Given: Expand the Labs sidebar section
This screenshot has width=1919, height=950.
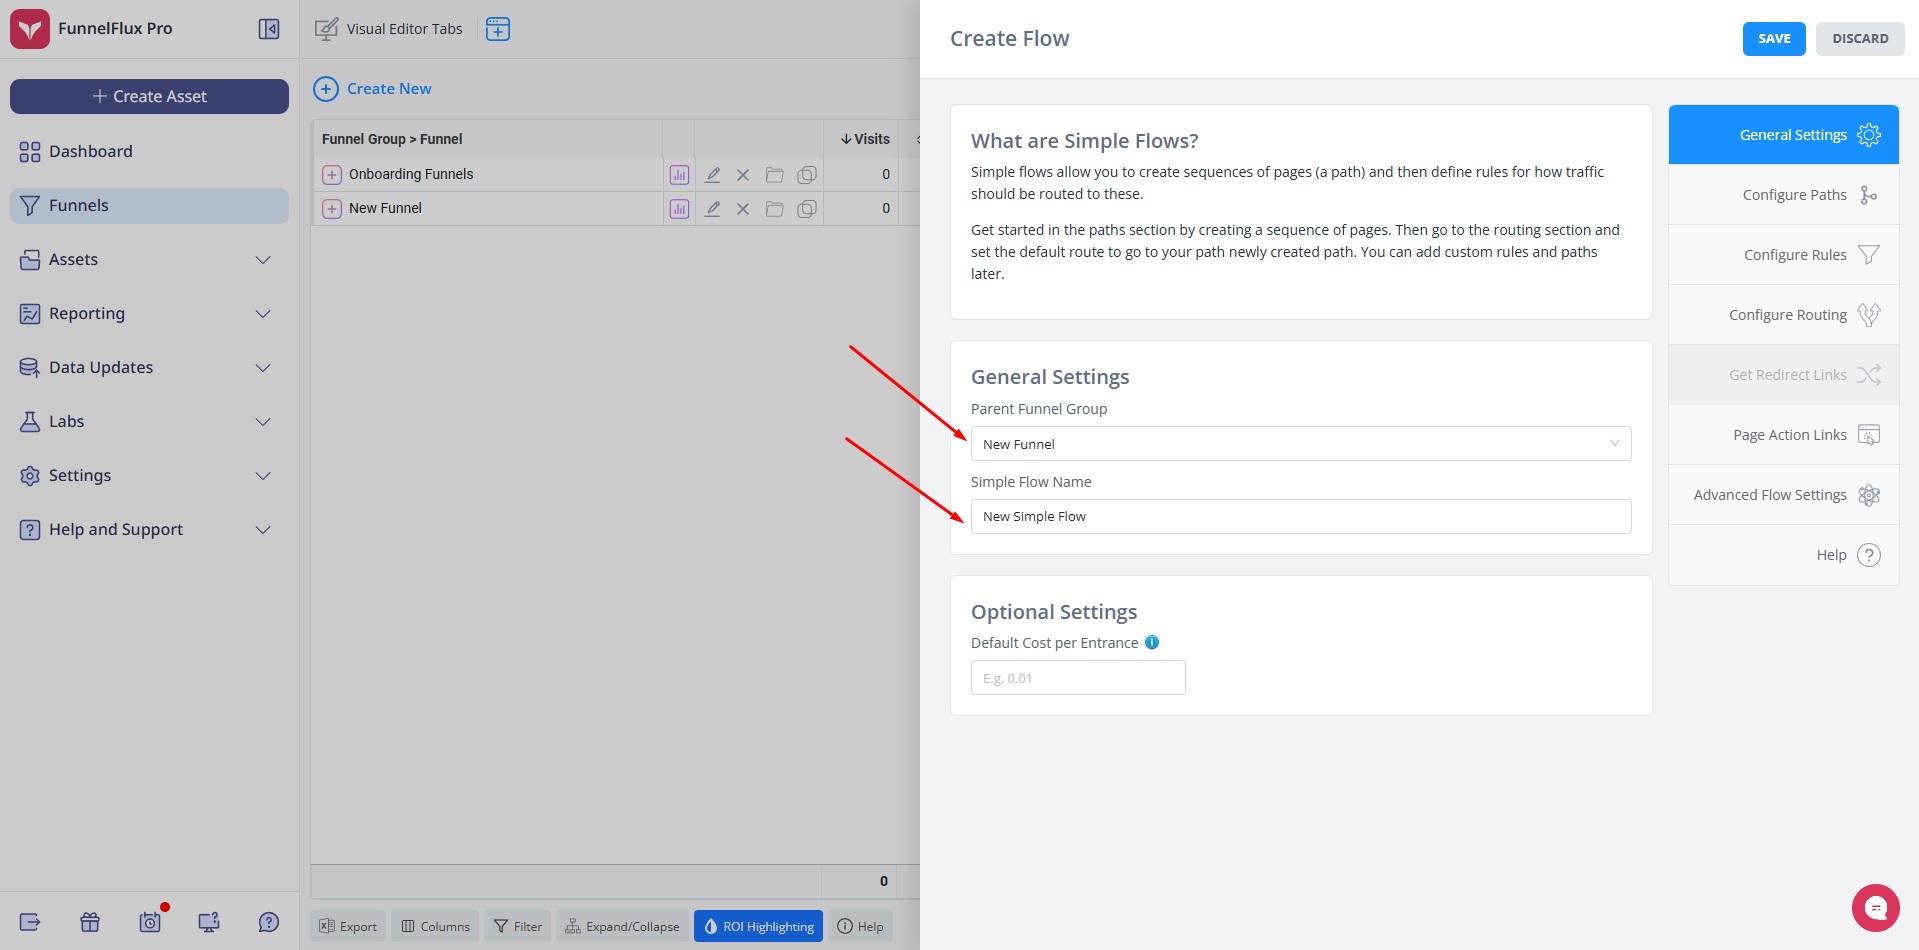Looking at the screenshot, I should point(149,422).
